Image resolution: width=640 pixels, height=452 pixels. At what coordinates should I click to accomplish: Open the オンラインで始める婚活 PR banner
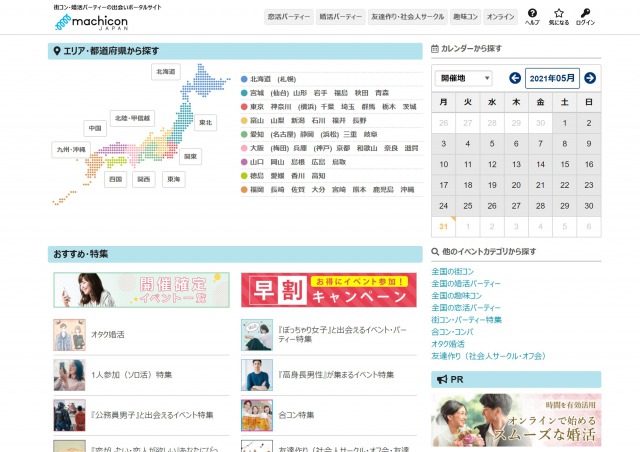click(516, 420)
